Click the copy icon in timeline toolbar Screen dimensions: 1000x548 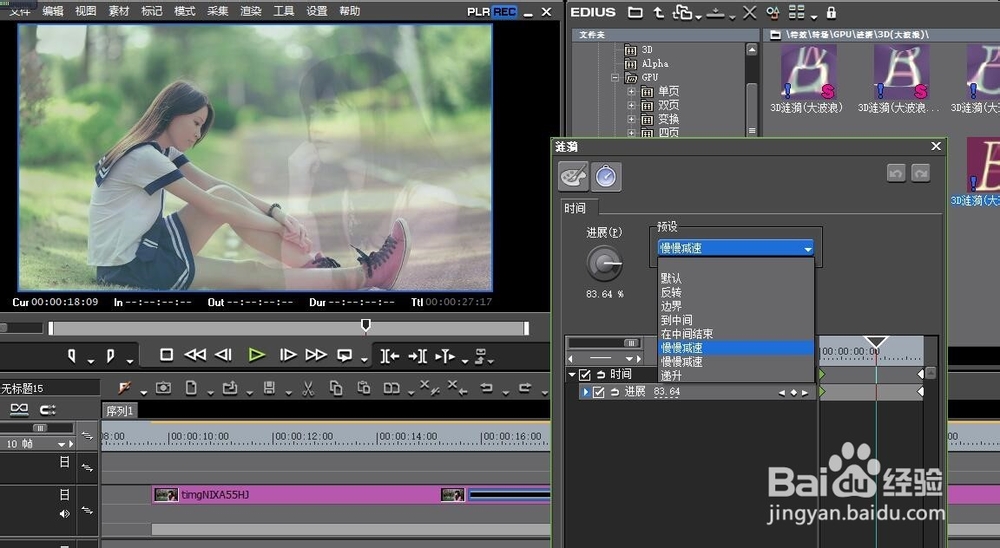point(335,388)
